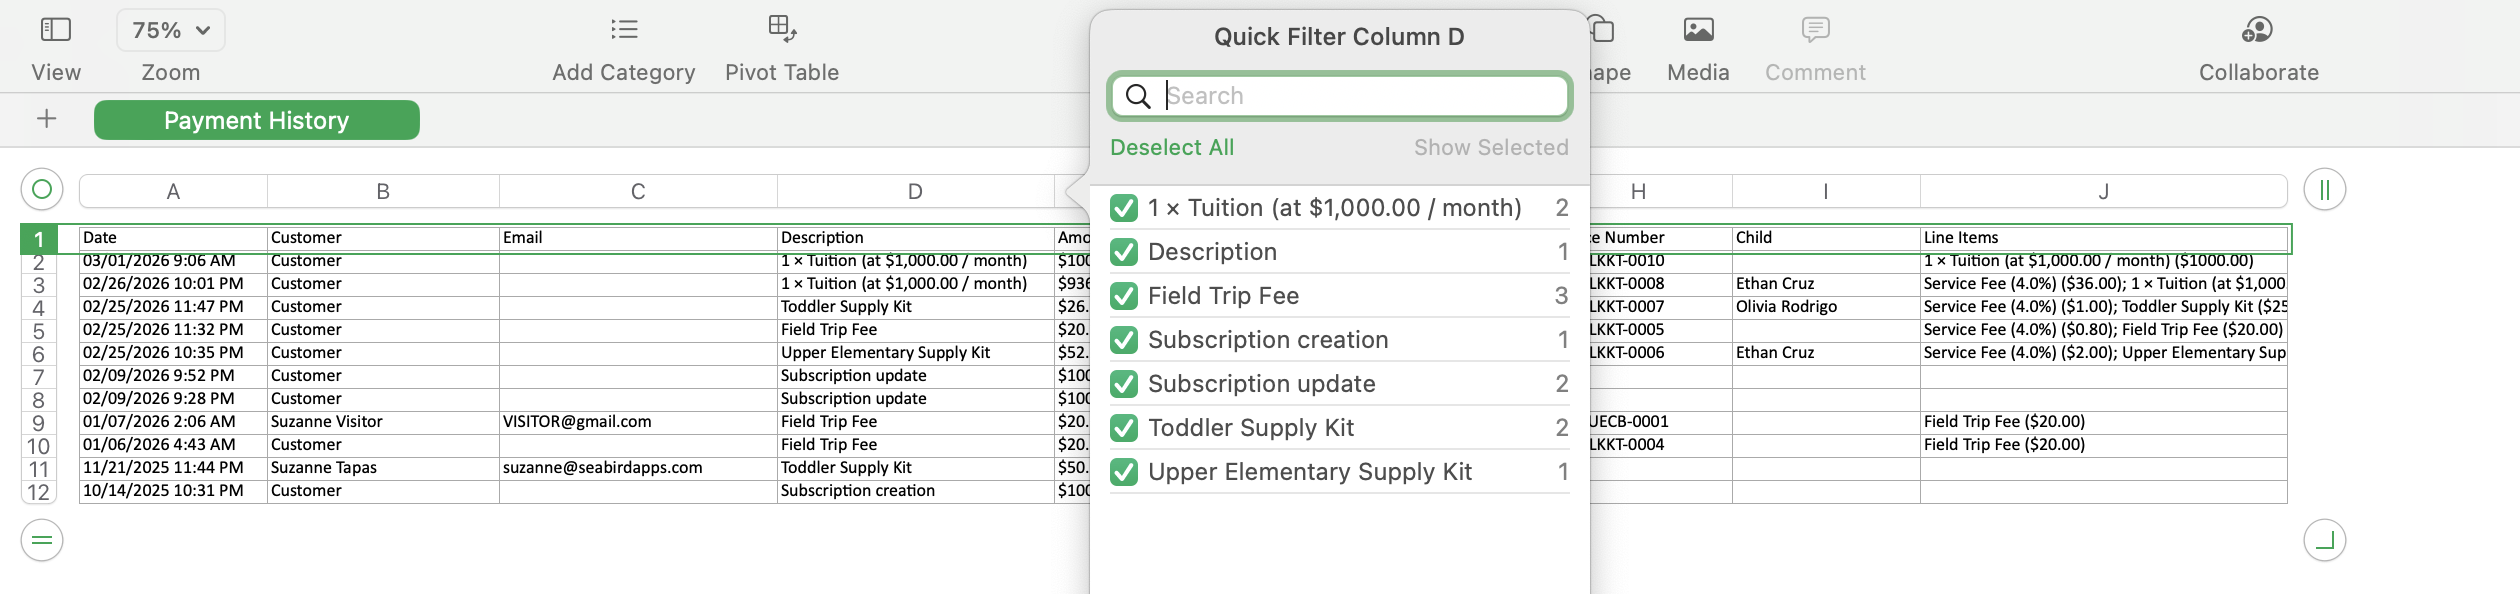Open the Media icon
Screen dimensions: 2520x594
click(x=1698, y=30)
